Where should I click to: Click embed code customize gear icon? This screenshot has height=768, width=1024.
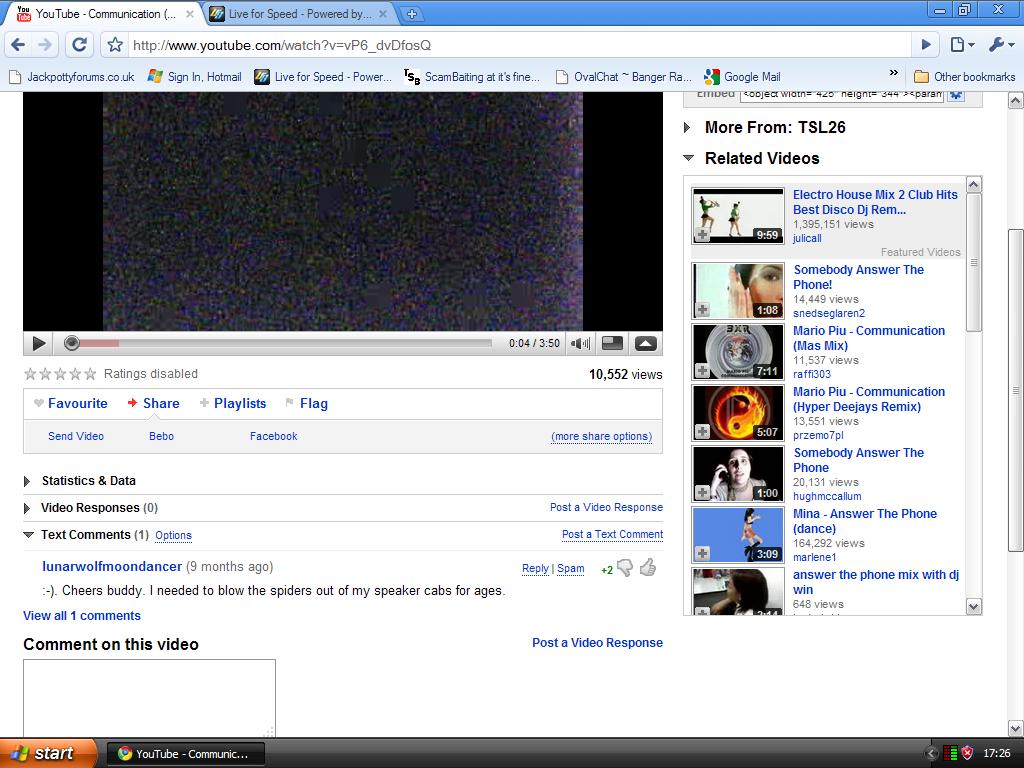point(956,95)
